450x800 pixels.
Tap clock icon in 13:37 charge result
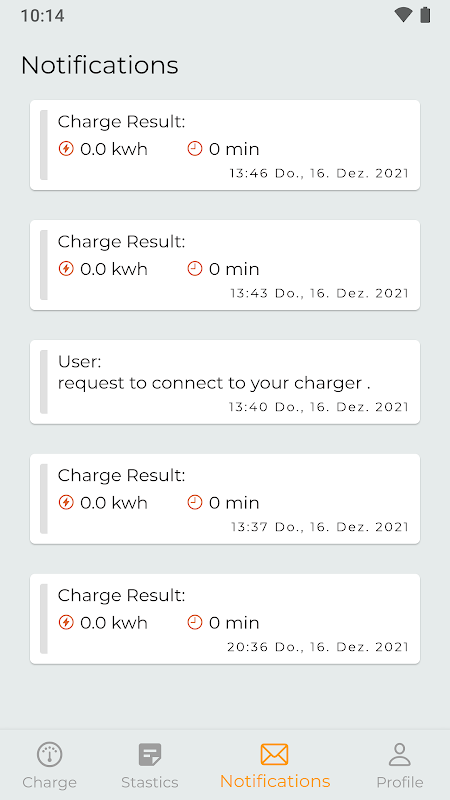coord(195,503)
